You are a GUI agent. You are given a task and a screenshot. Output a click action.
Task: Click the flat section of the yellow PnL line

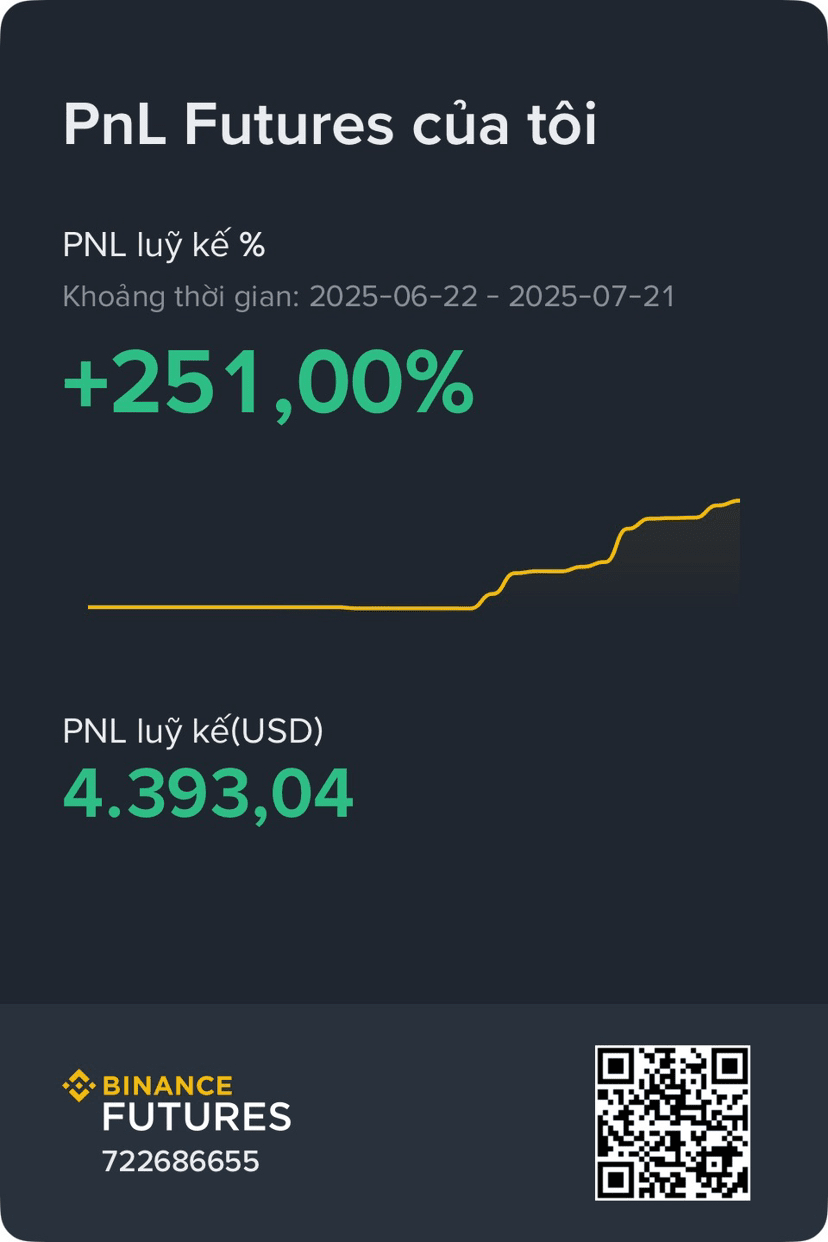[x=280, y=607]
